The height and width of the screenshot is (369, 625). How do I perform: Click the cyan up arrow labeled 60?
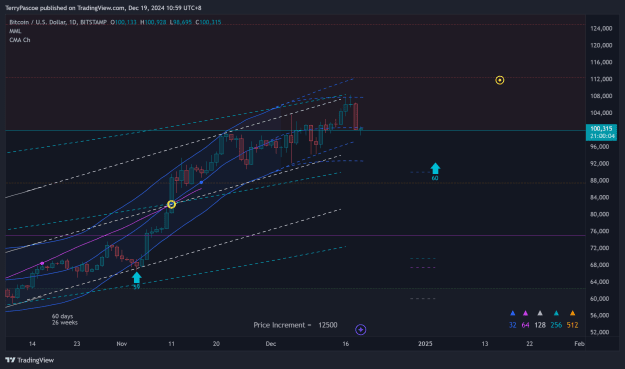coord(435,168)
